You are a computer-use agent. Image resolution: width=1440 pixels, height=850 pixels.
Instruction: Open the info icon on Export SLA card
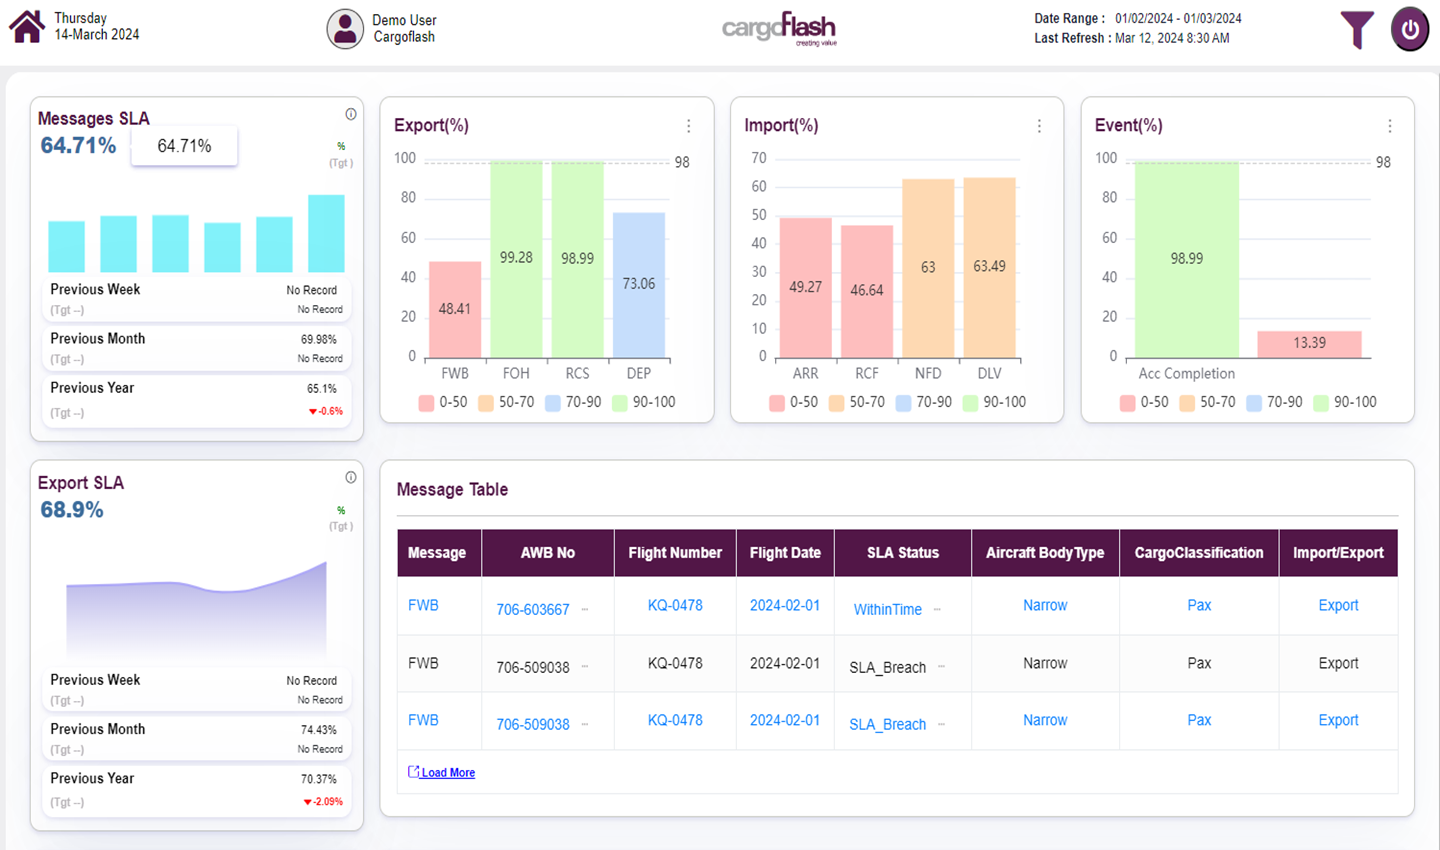coord(351,477)
